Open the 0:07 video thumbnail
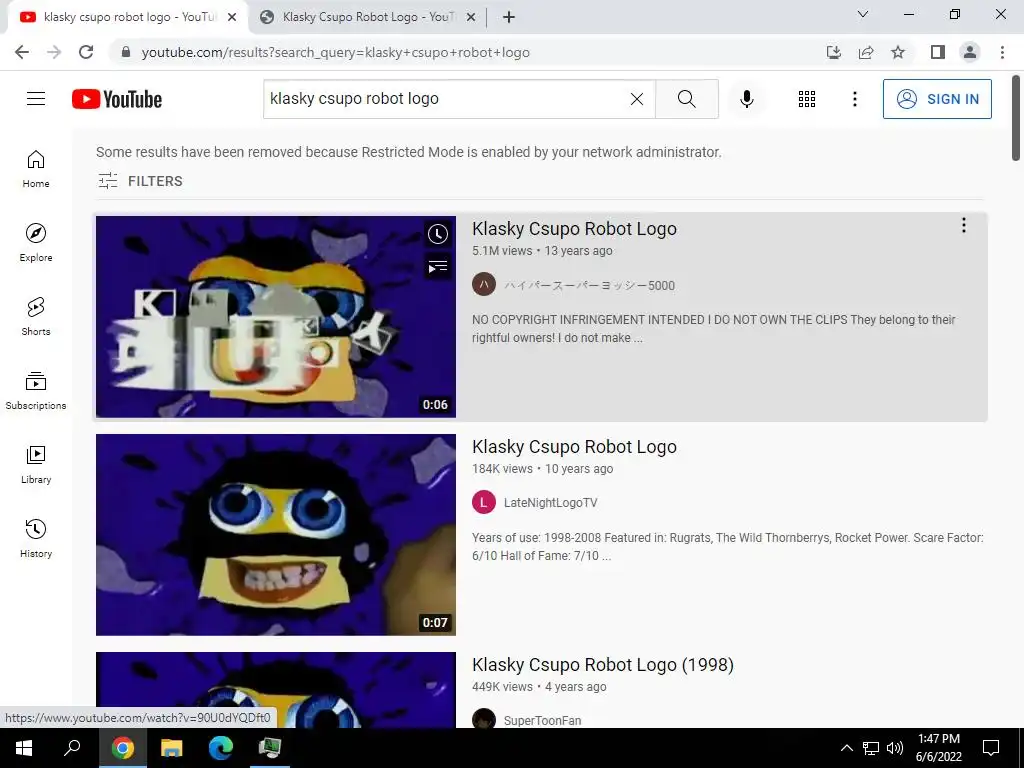 tap(276, 535)
